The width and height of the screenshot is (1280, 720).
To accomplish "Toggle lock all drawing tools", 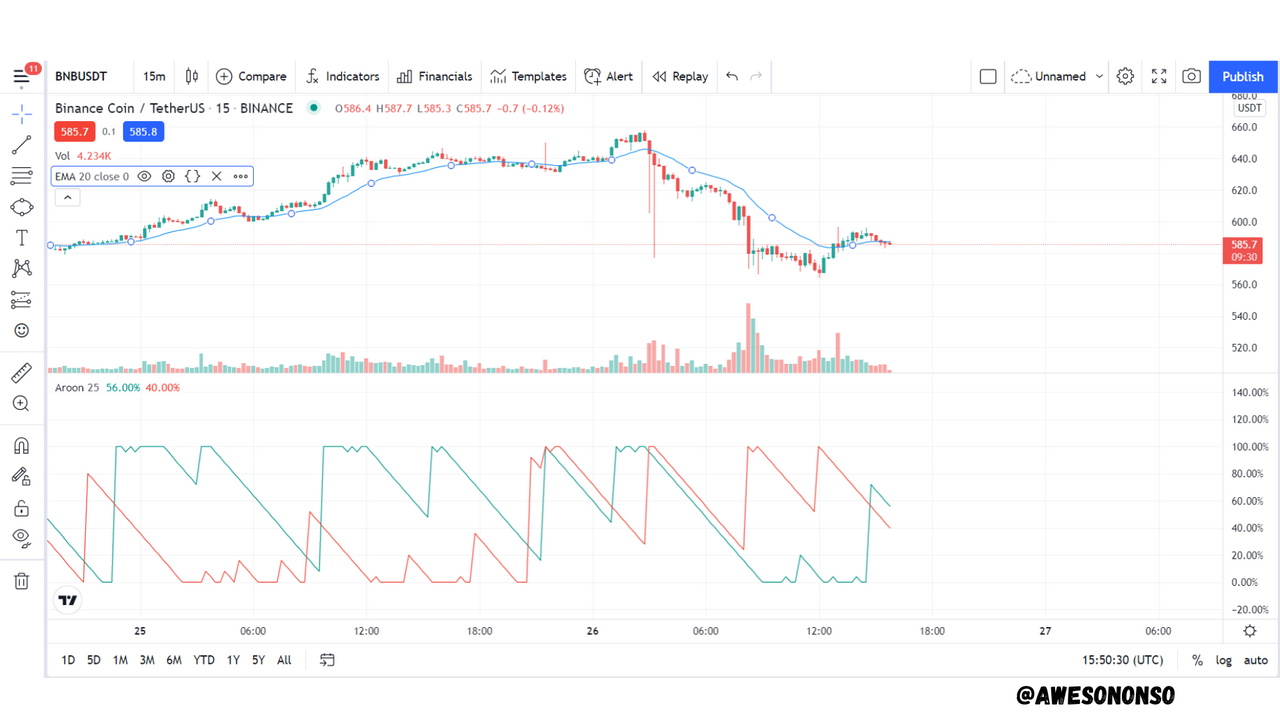I will click(x=21, y=508).
